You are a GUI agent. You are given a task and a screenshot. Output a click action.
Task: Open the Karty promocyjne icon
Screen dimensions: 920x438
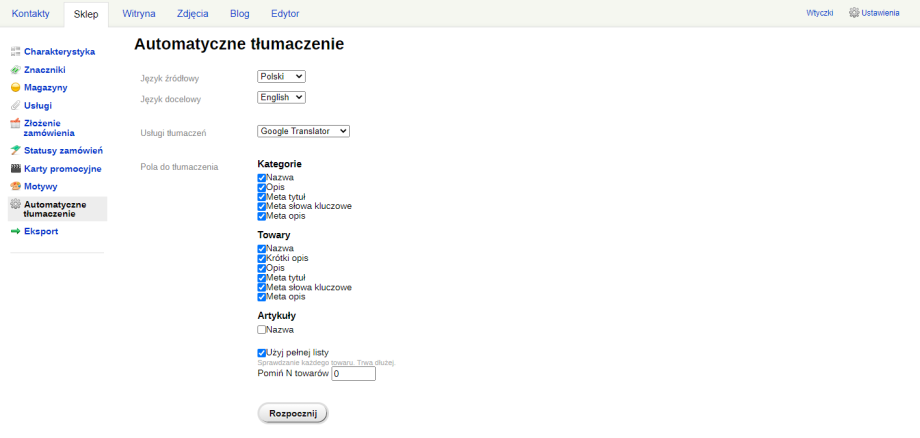[x=16, y=169]
